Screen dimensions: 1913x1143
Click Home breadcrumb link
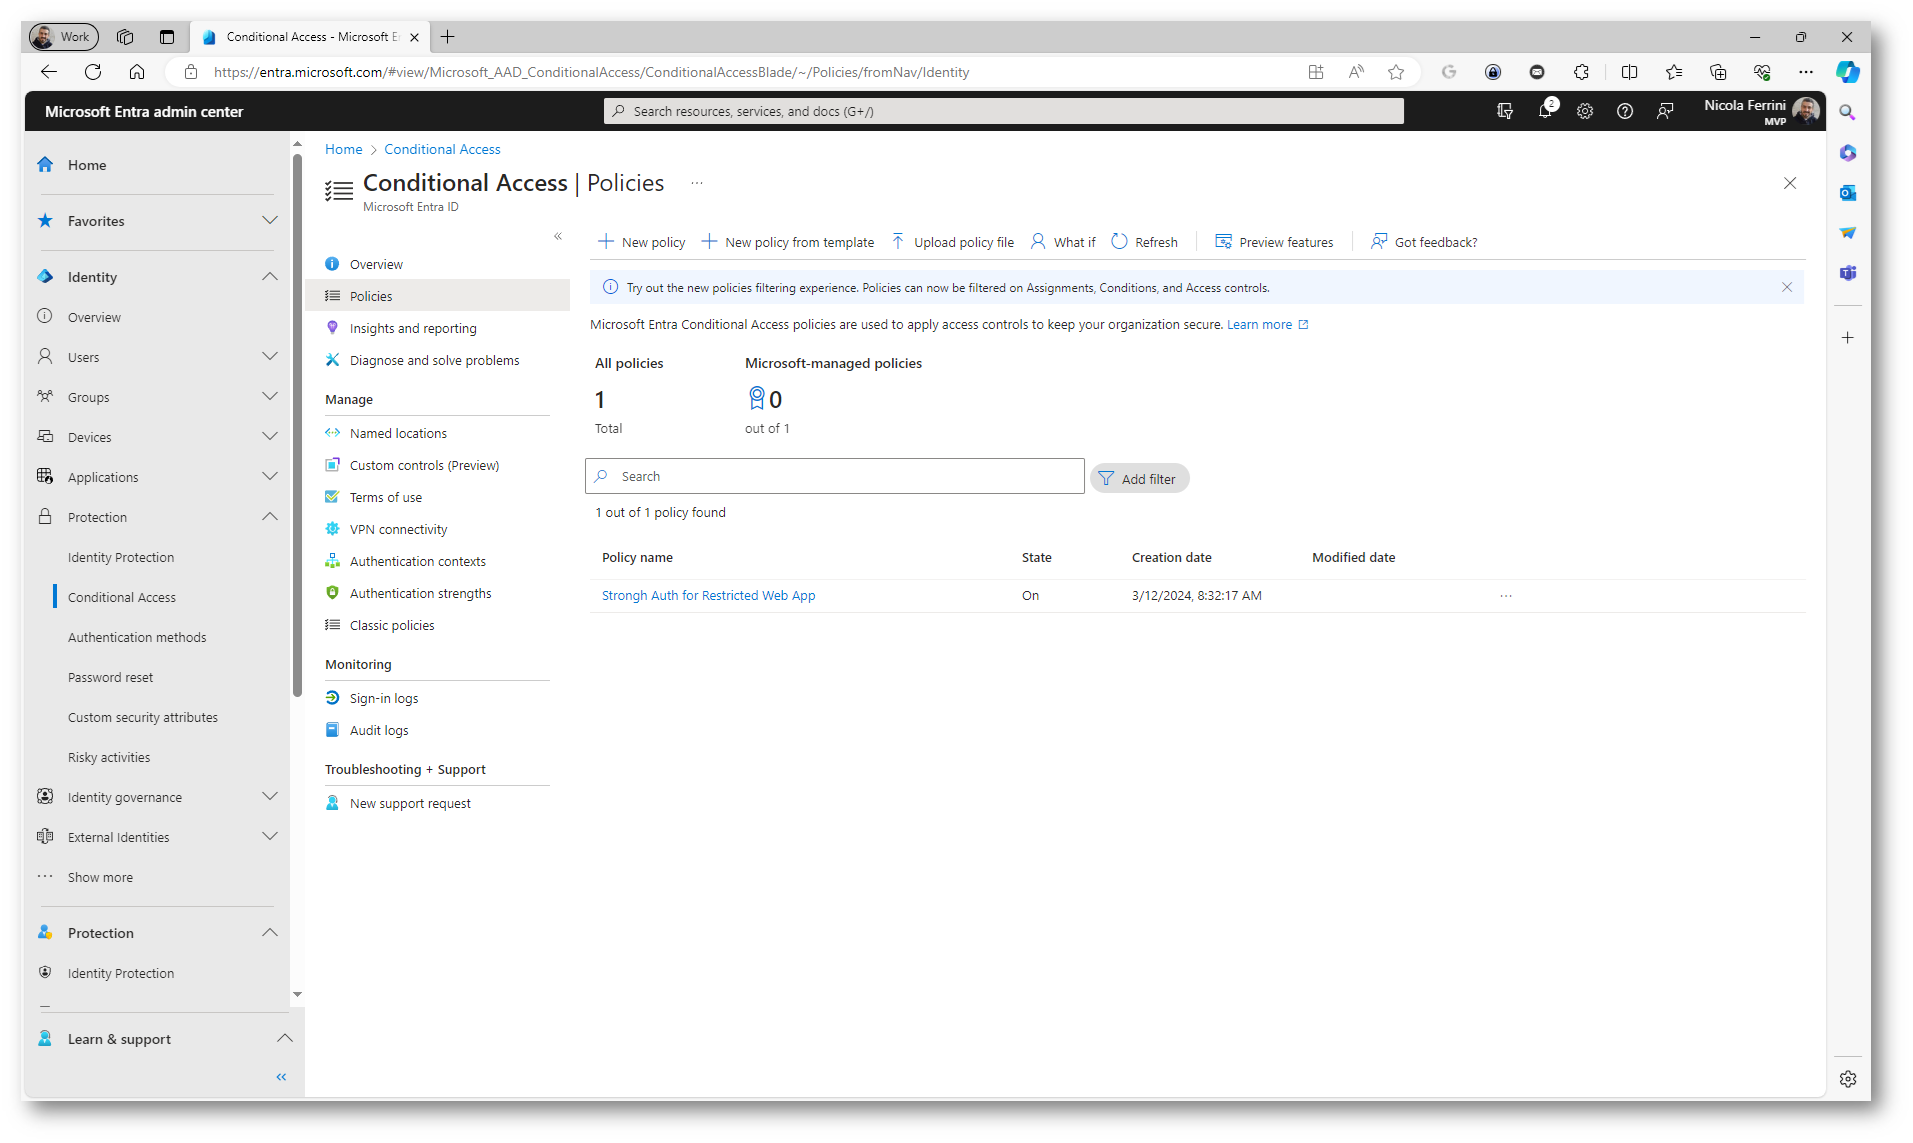pyautogui.click(x=343, y=149)
